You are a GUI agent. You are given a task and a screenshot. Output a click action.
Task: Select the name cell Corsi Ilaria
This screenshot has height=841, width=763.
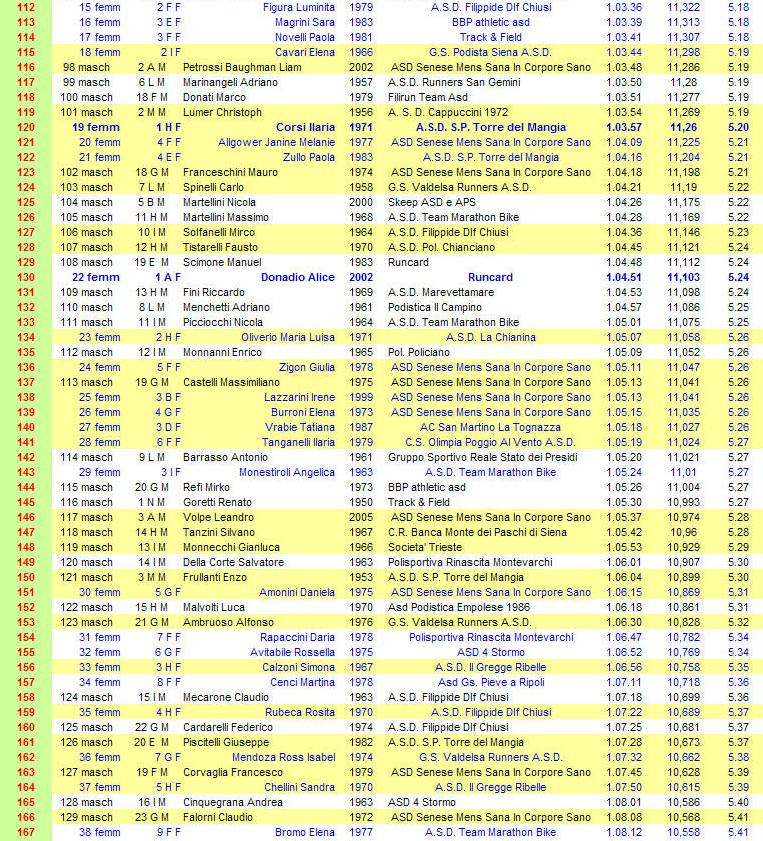305,128
